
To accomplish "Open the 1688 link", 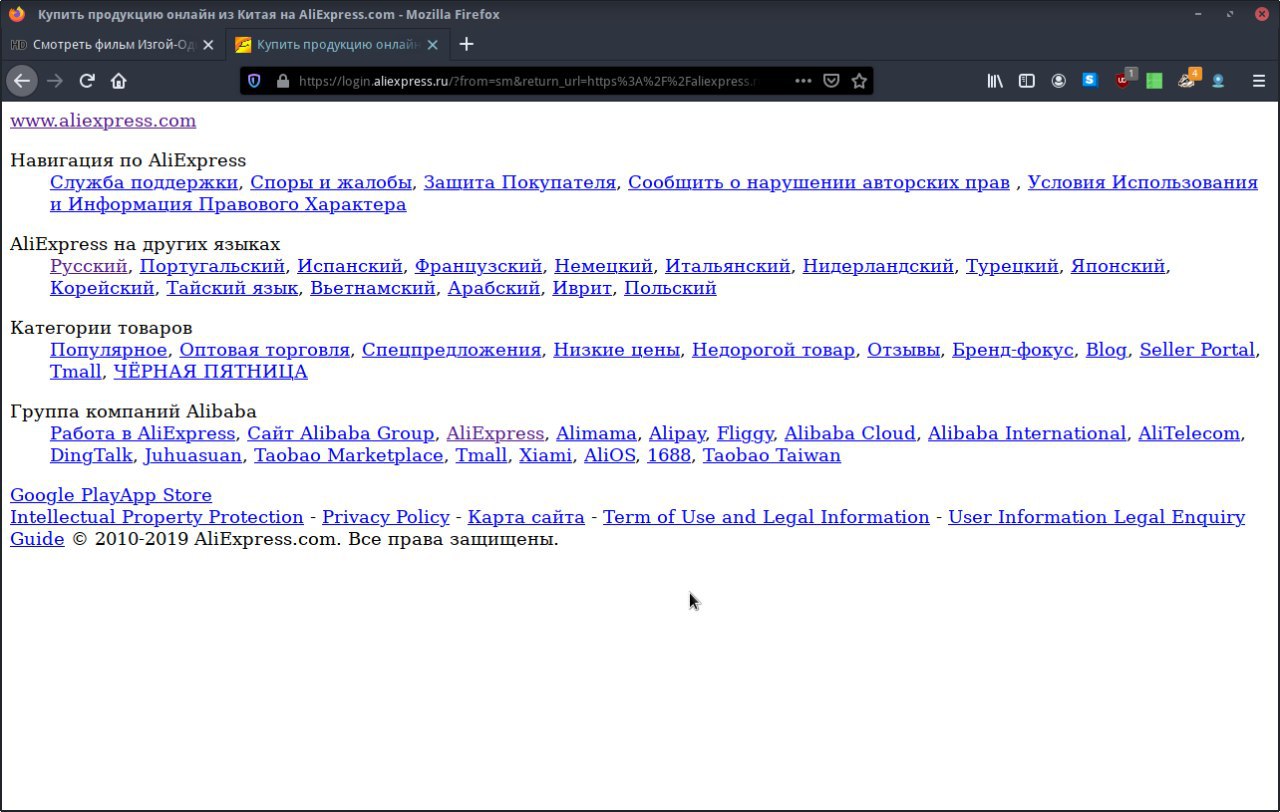I will [x=669, y=456].
